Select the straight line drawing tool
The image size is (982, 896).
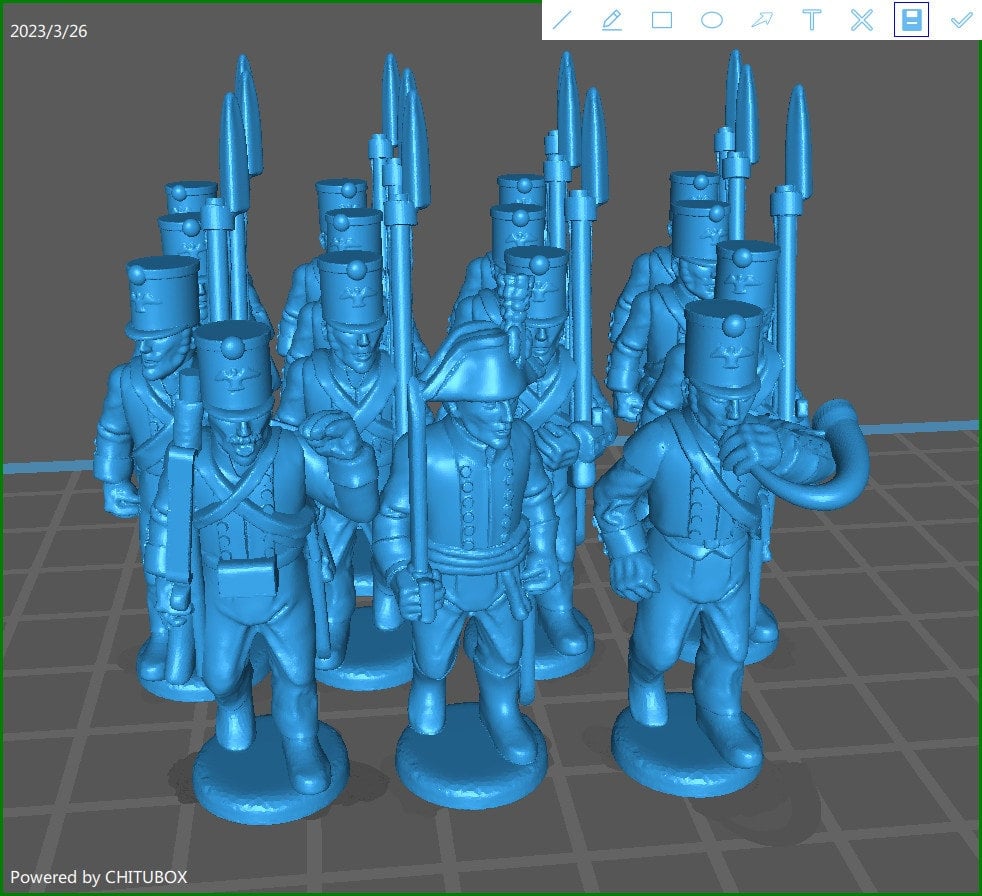562,20
